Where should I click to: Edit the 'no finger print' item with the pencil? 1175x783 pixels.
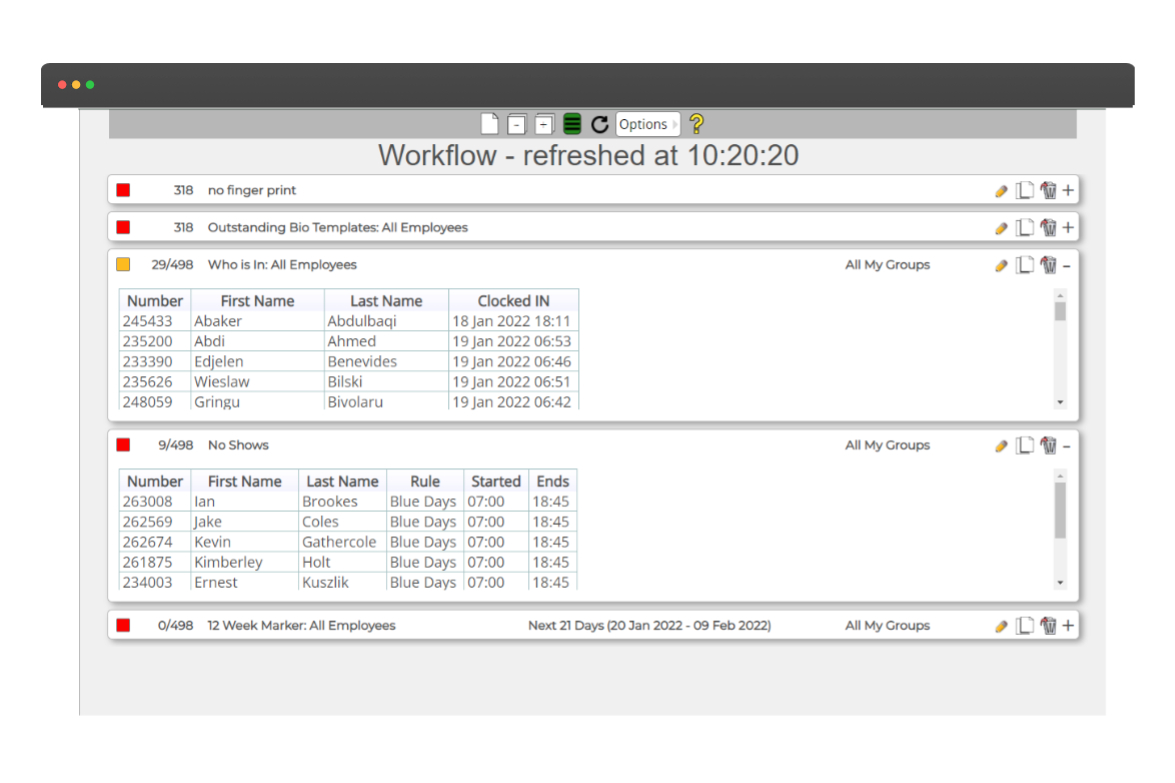click(x=1001, y=191)
